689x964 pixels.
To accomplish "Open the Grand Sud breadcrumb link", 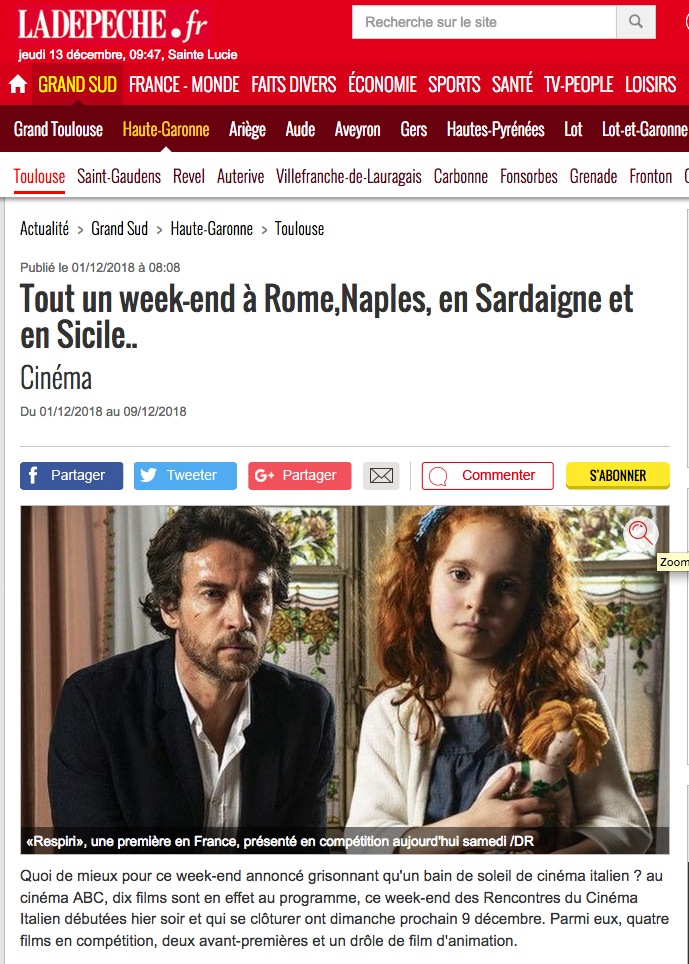I will pyautogui.click(x=120, y=229).
